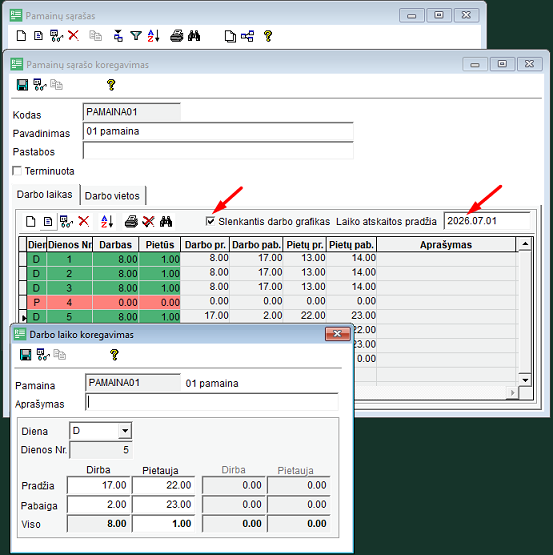Enable the Terminuota checkbox
Image resolution: width=553 pixels, height=555 pixels.
(x=17, y=171)
